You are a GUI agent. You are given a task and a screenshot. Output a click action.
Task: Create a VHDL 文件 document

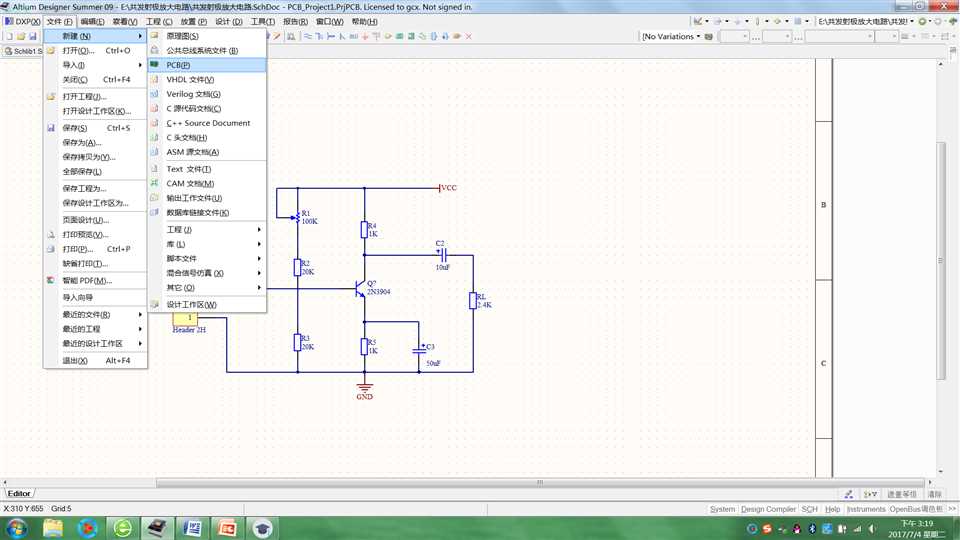pyautogui.click(x=207, y=80)
